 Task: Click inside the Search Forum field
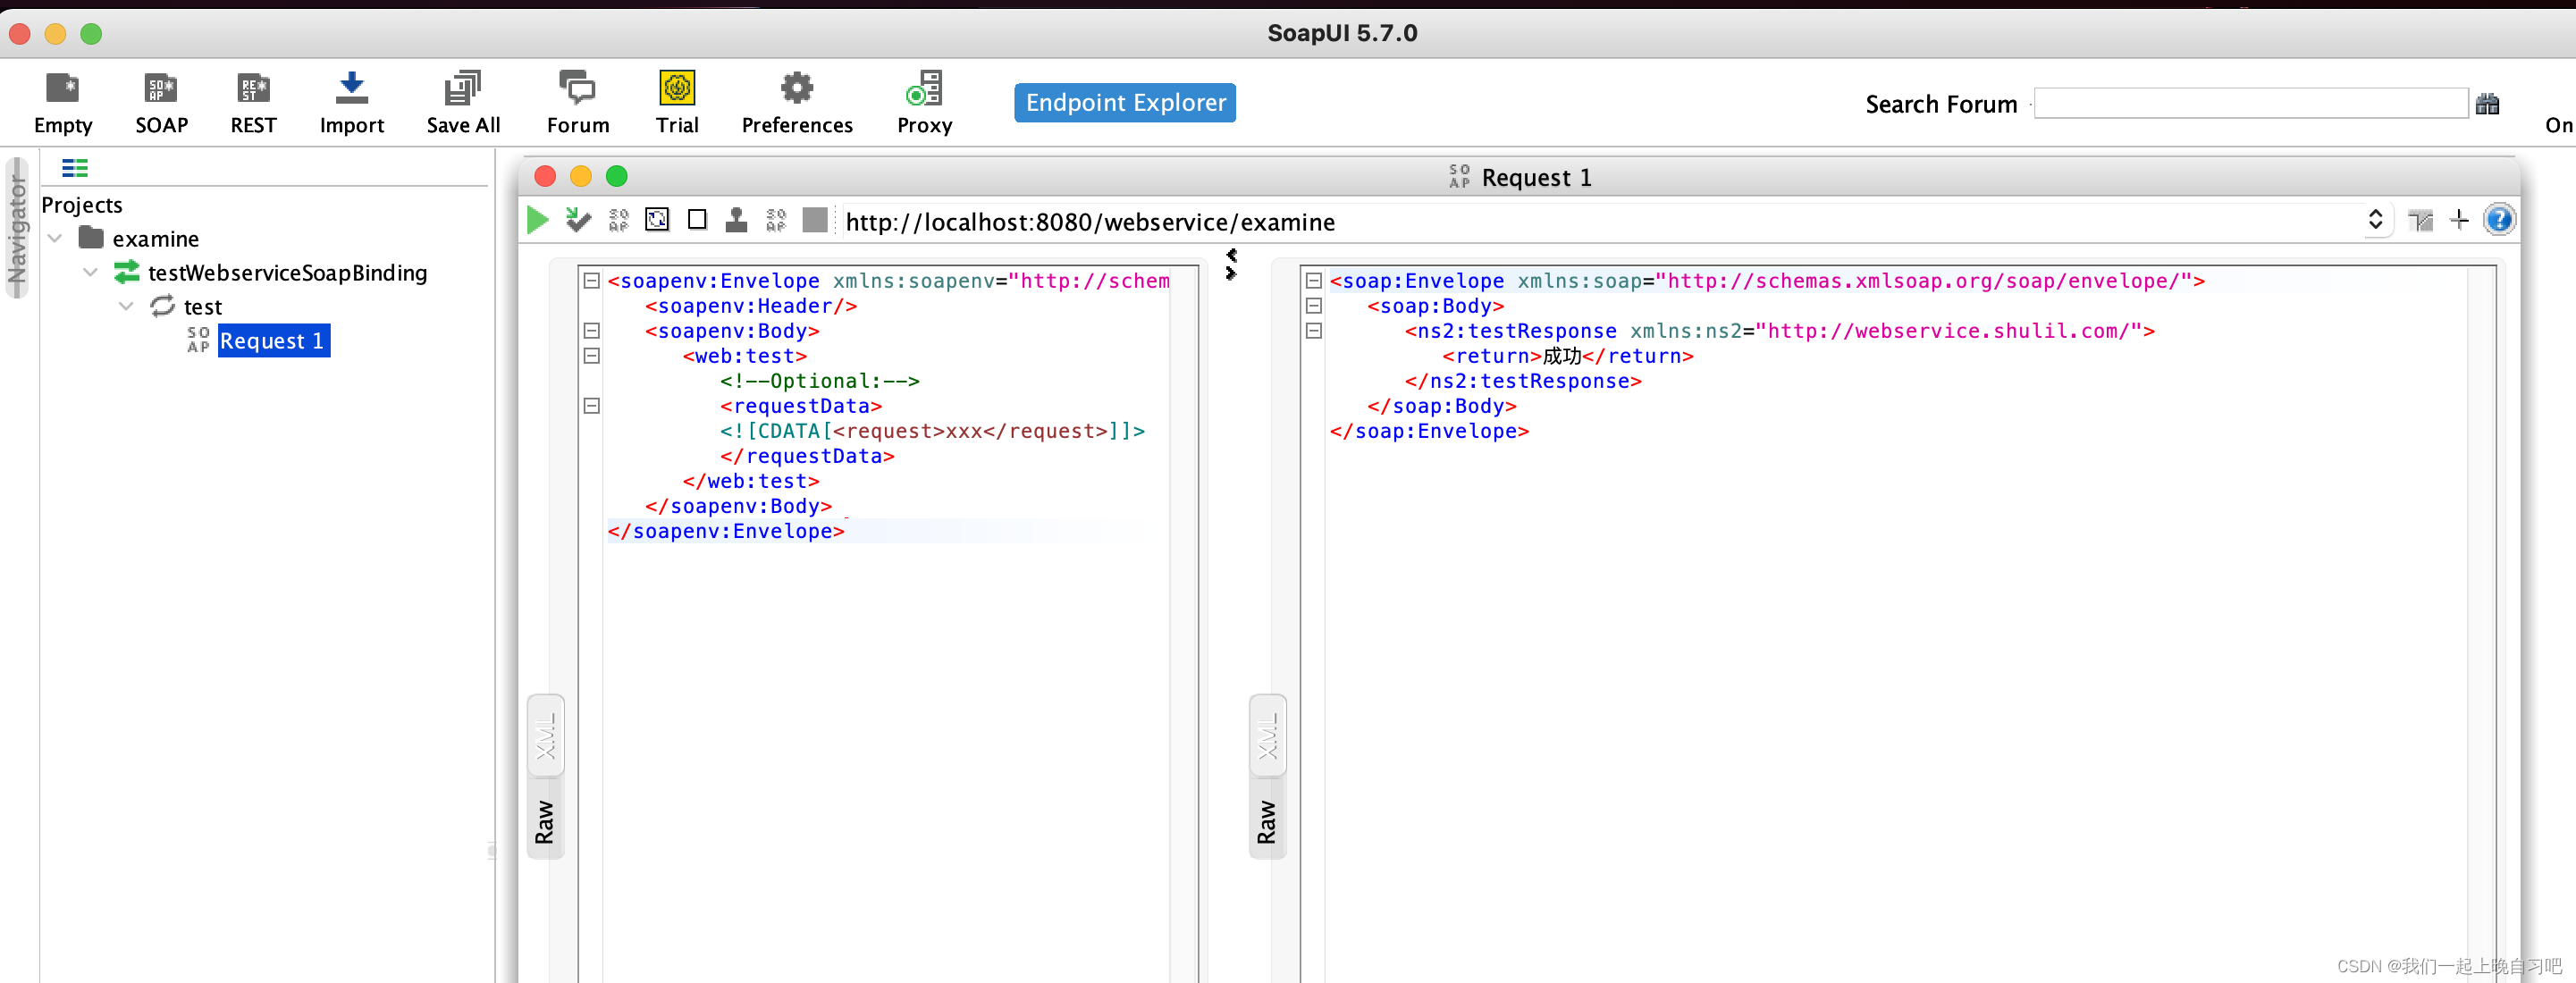click(2248, 102)
